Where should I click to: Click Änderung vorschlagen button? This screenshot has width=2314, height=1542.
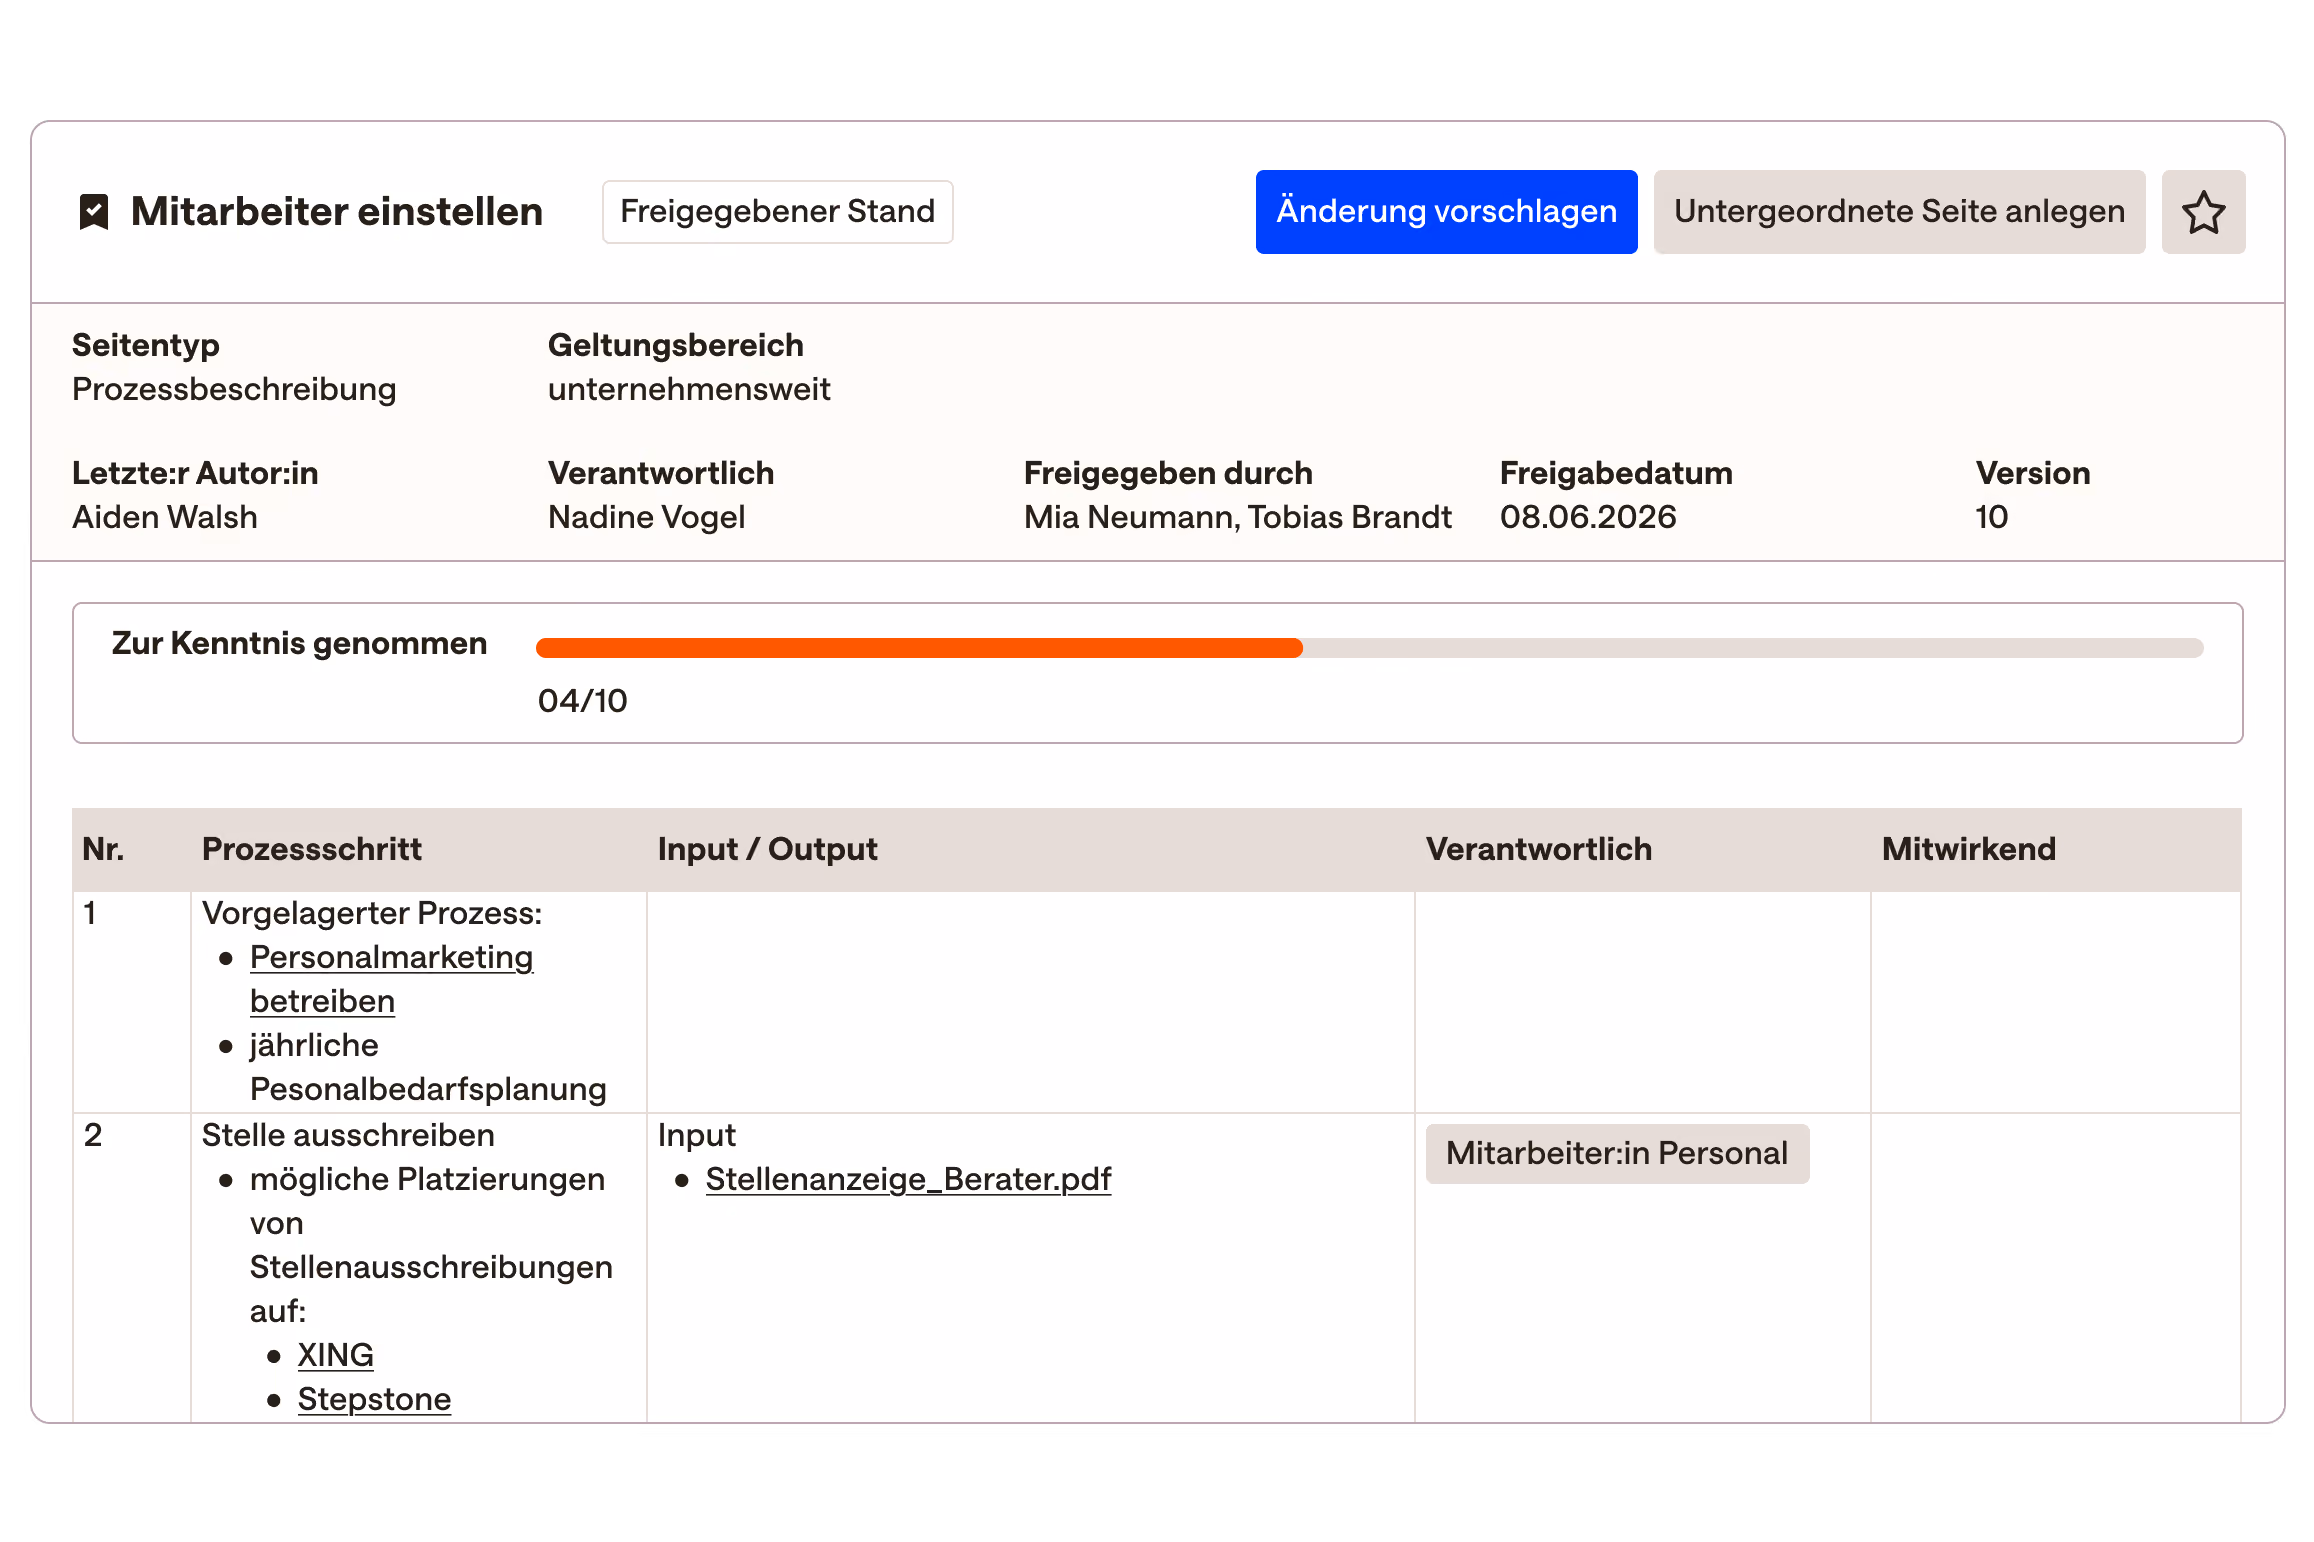tap(1446, 212)
